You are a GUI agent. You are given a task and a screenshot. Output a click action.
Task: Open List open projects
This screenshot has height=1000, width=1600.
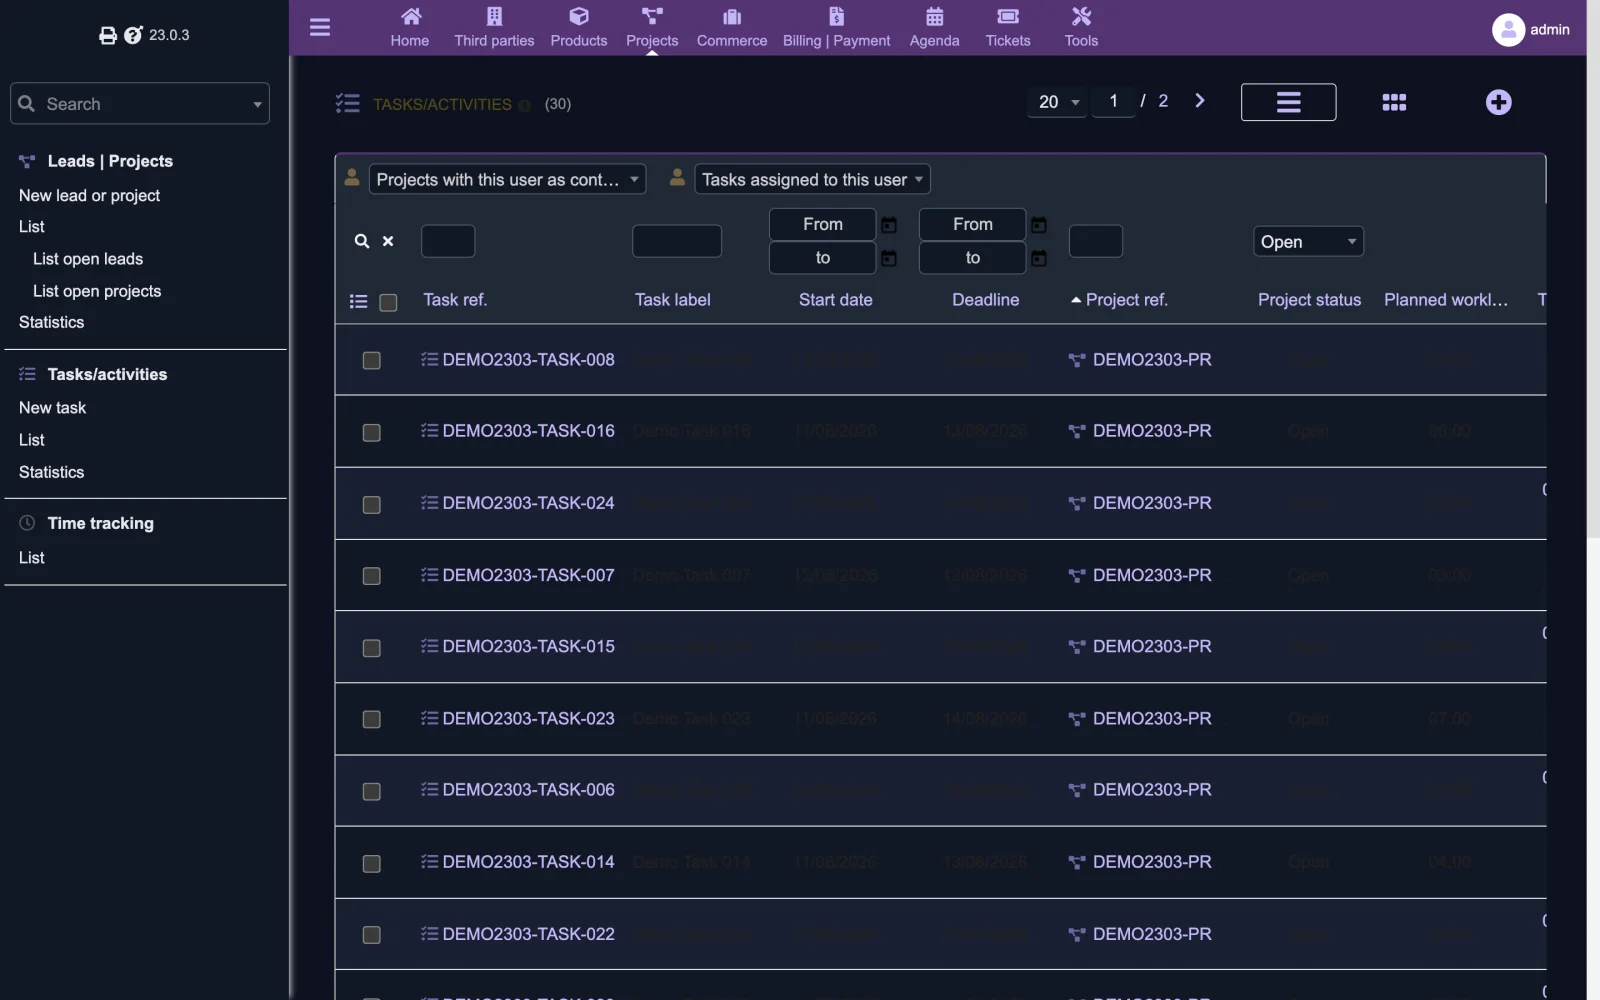coord(97,291)
